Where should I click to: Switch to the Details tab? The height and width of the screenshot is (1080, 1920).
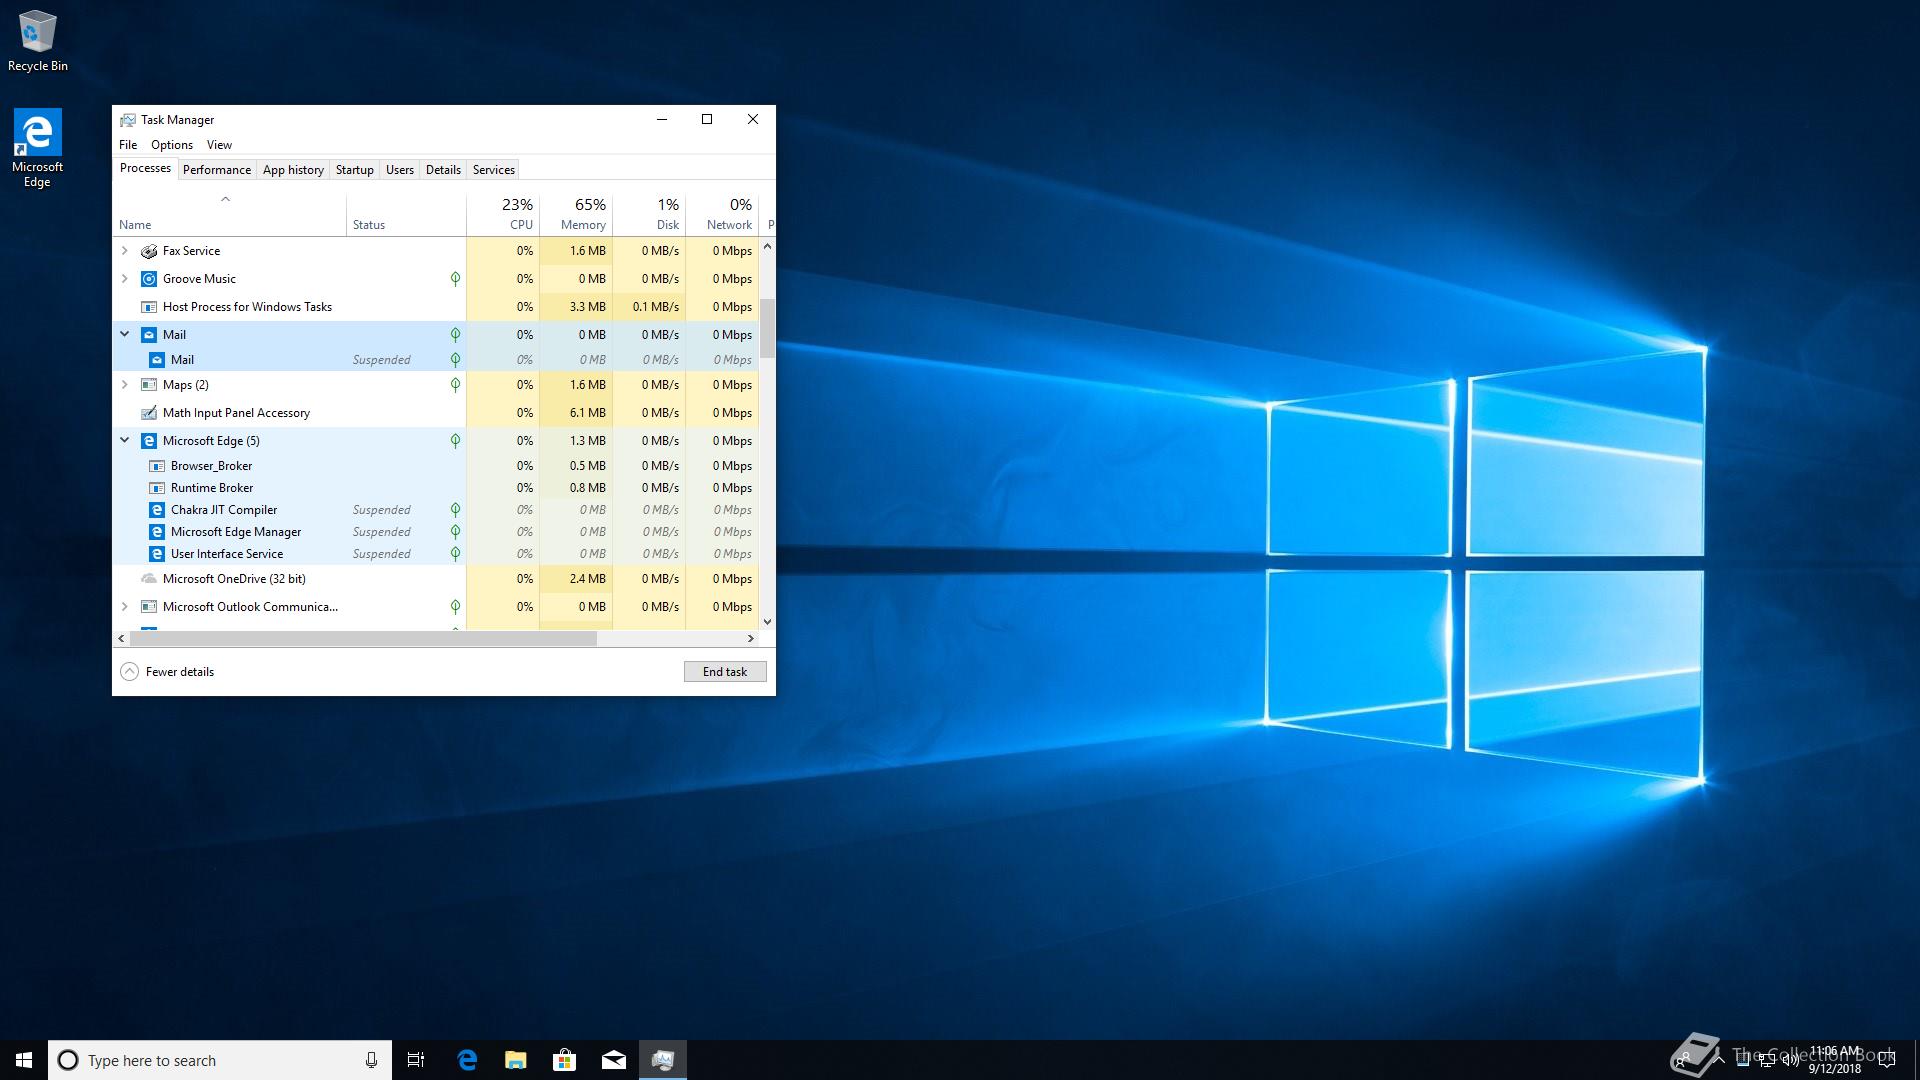click(443, 170)
